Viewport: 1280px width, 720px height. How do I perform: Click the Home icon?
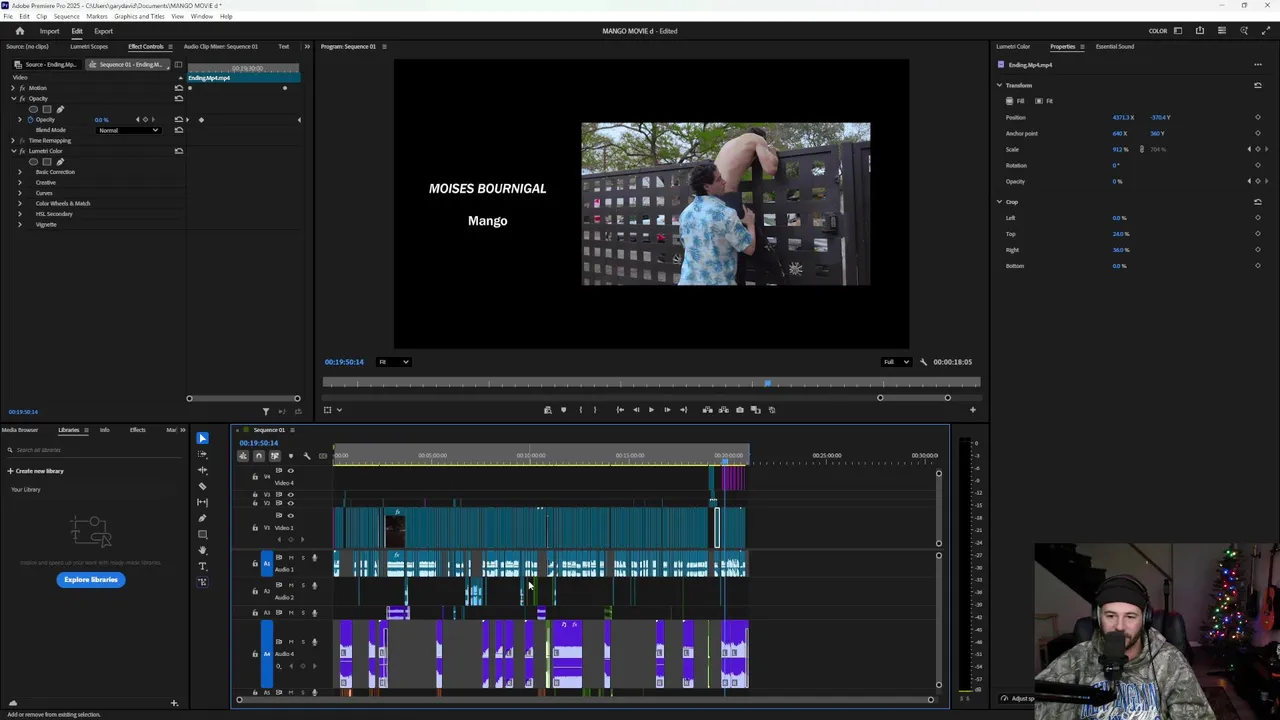[19, 31]
